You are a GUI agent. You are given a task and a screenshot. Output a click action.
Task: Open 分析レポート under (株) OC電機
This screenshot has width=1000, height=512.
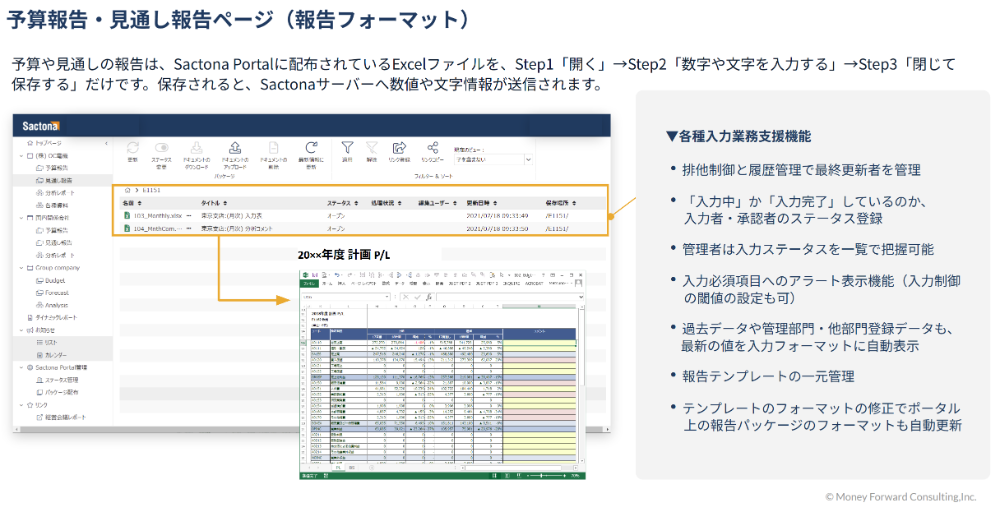pyautogui.click(x=59, y=193)
